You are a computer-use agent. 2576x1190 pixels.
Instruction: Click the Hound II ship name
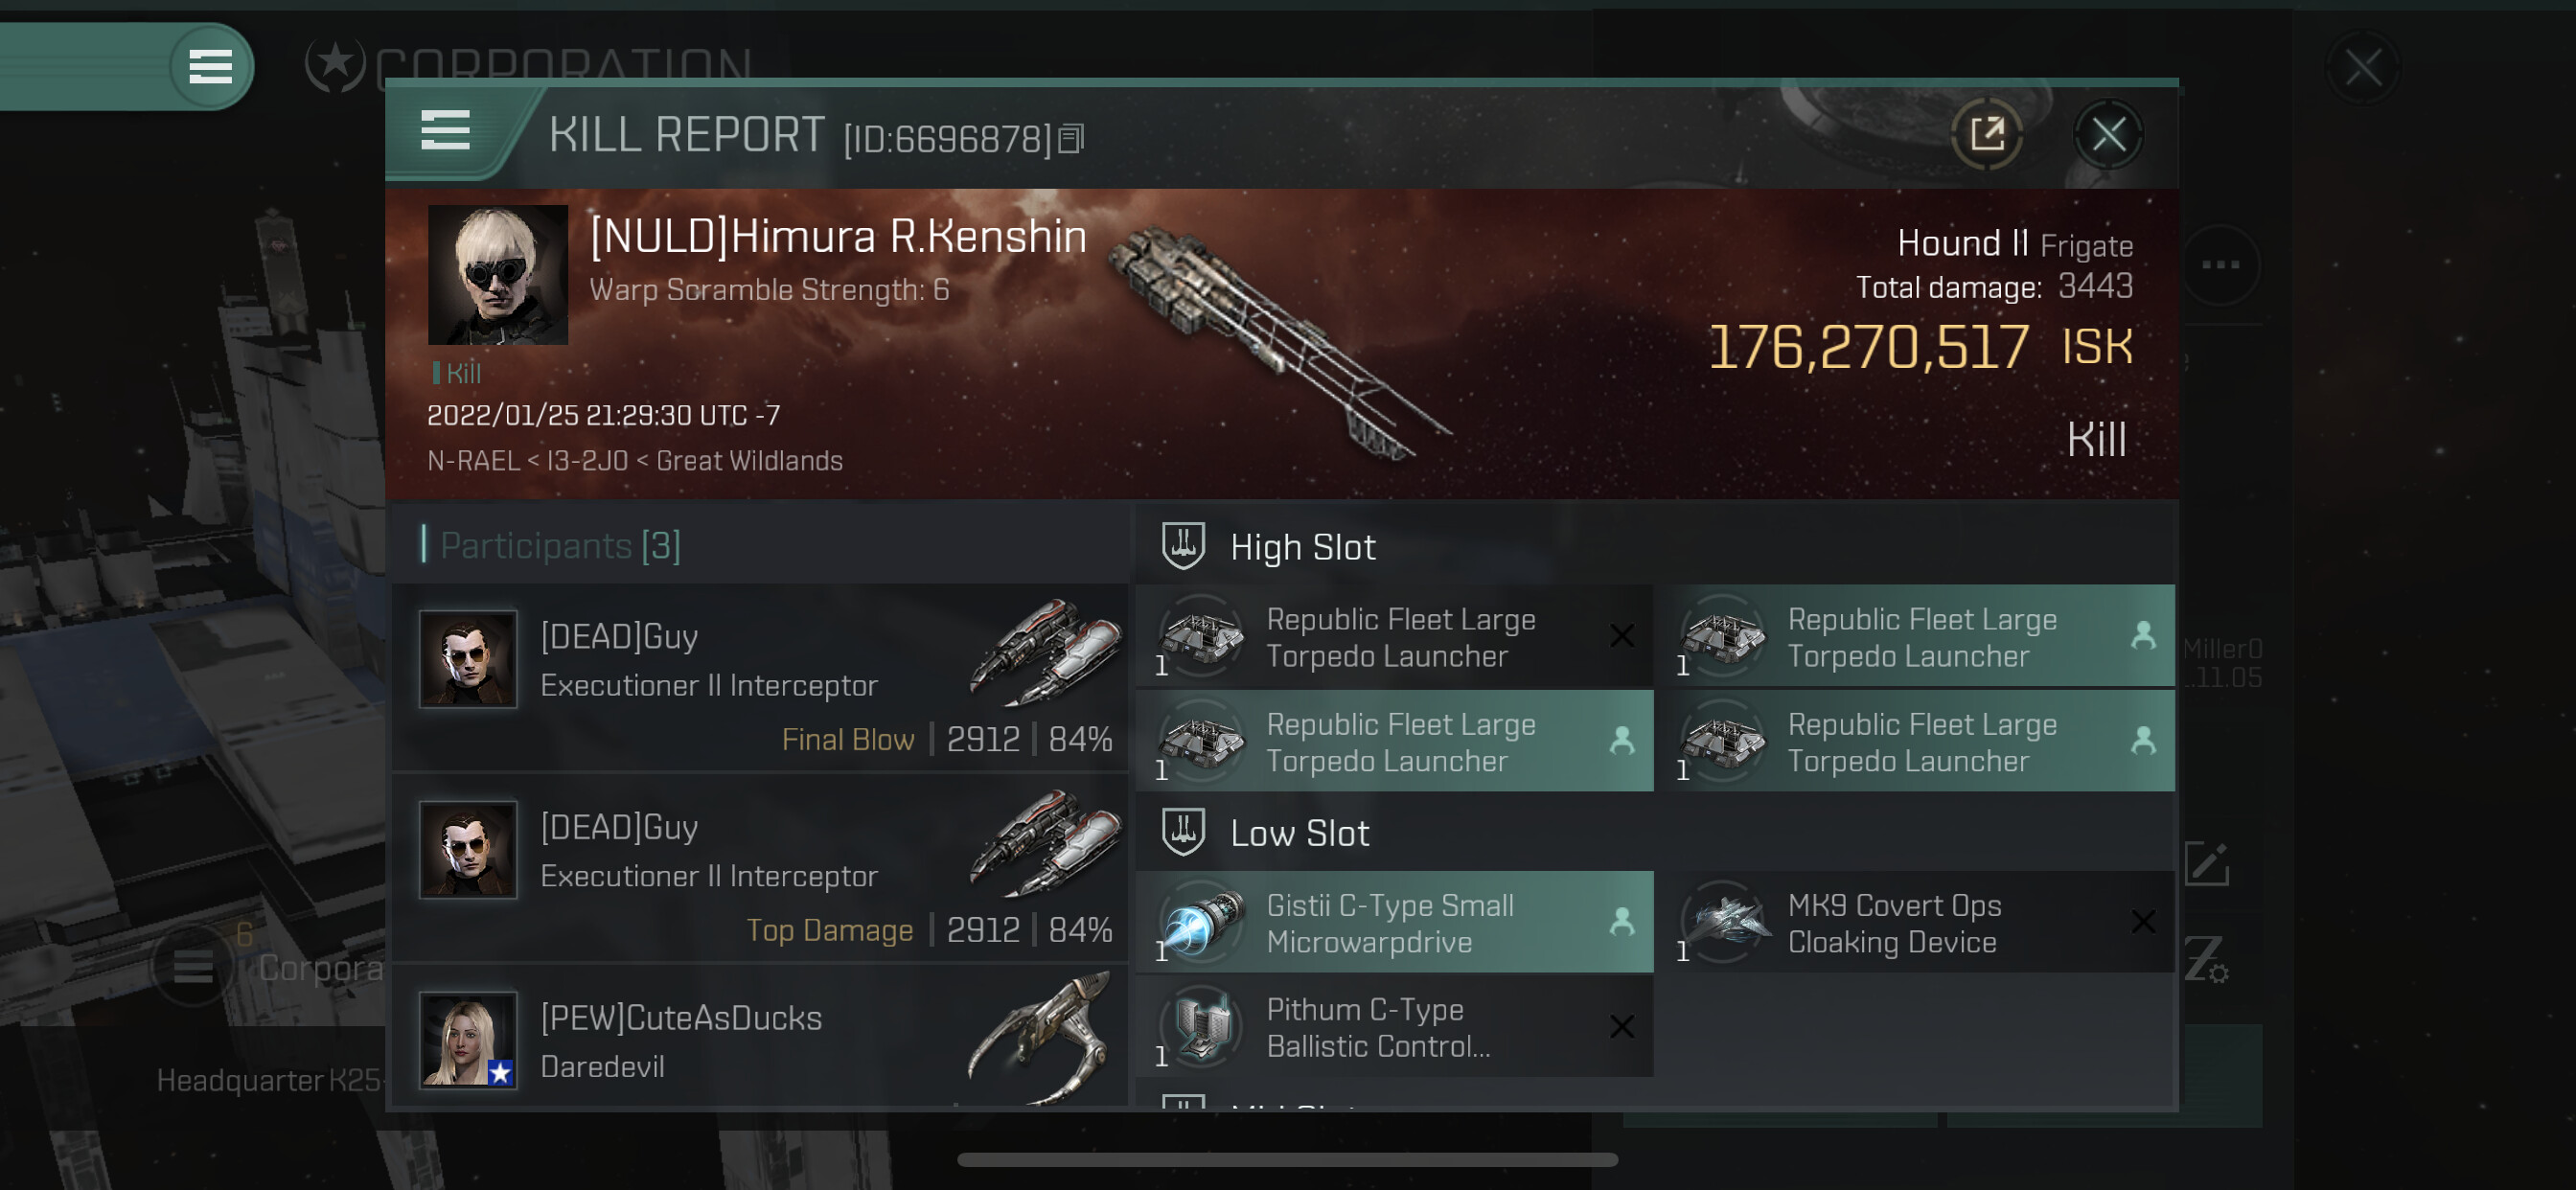(1962, 243)
